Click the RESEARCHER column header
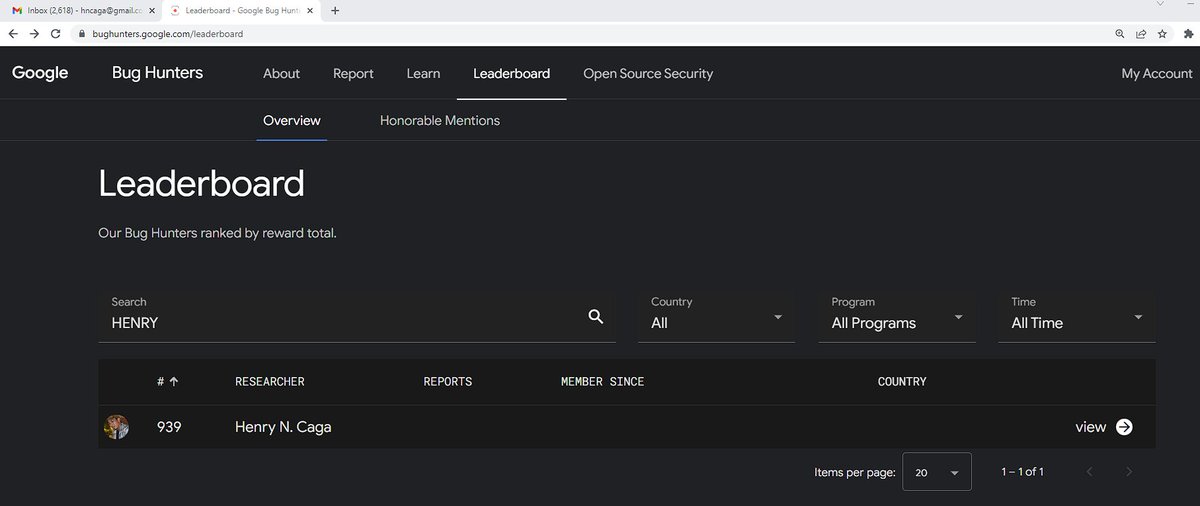1200x506 pixels. tap(270, 381)
